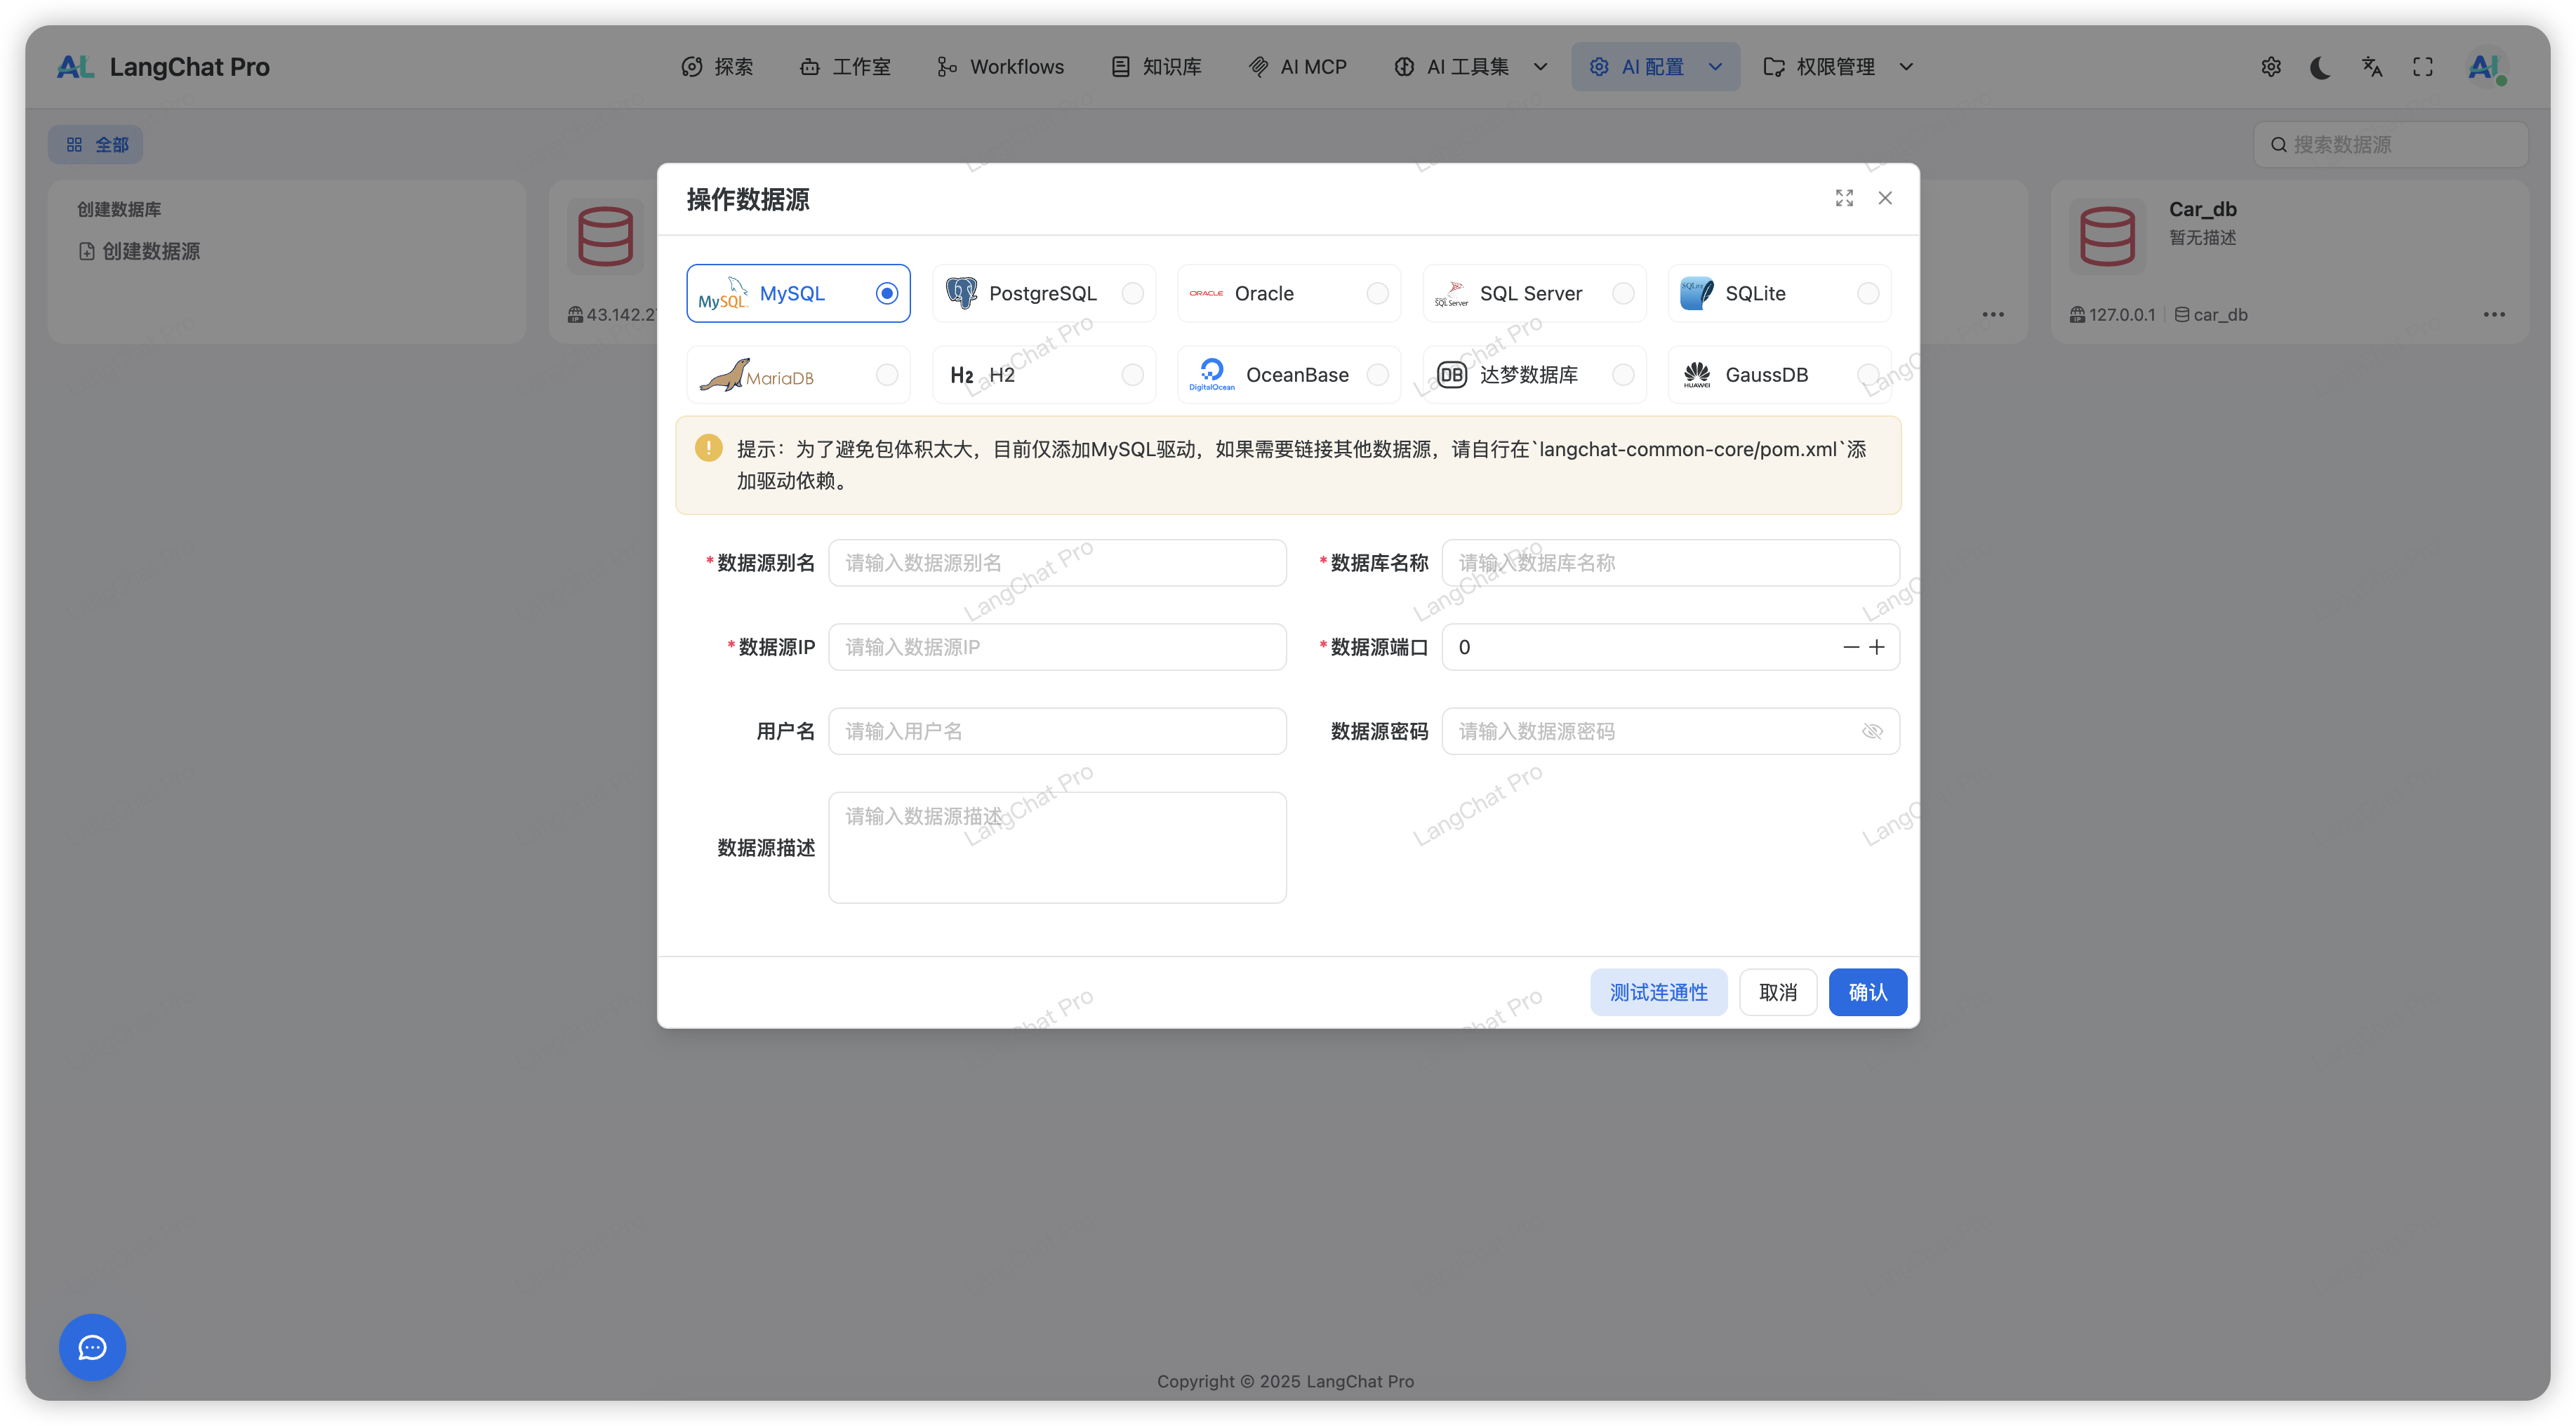This screenshot has height=1426, width=2576.
Task: Open the chat assistant bubble
Action: coord(91,1347)
